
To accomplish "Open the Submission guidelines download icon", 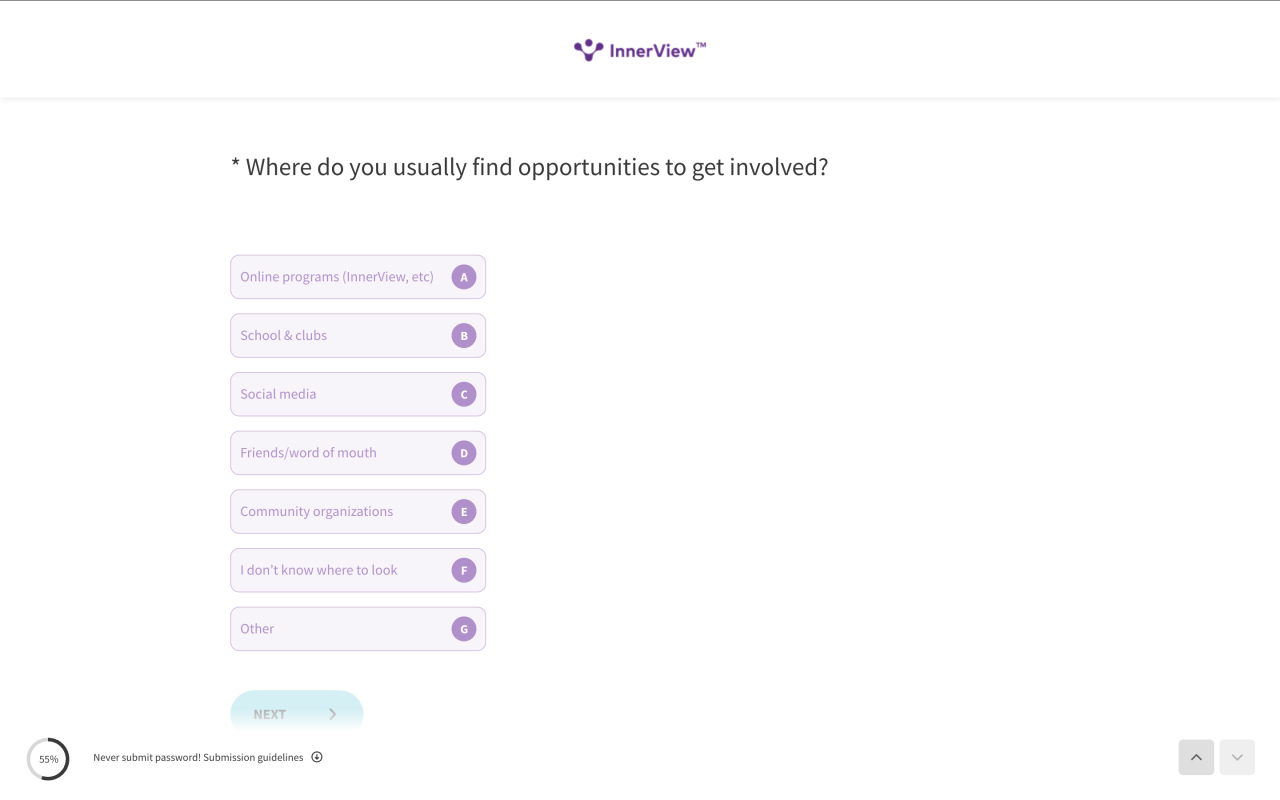I will (317, 757).
